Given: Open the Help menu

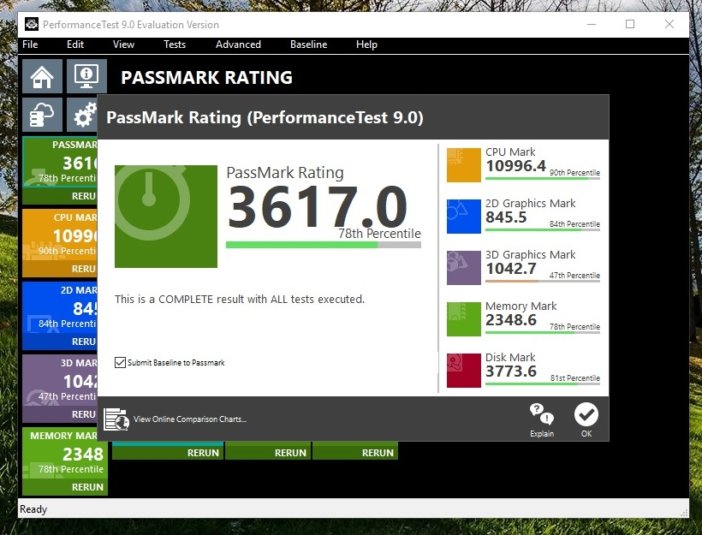Looking at the screenshot, I should point(367,44).
